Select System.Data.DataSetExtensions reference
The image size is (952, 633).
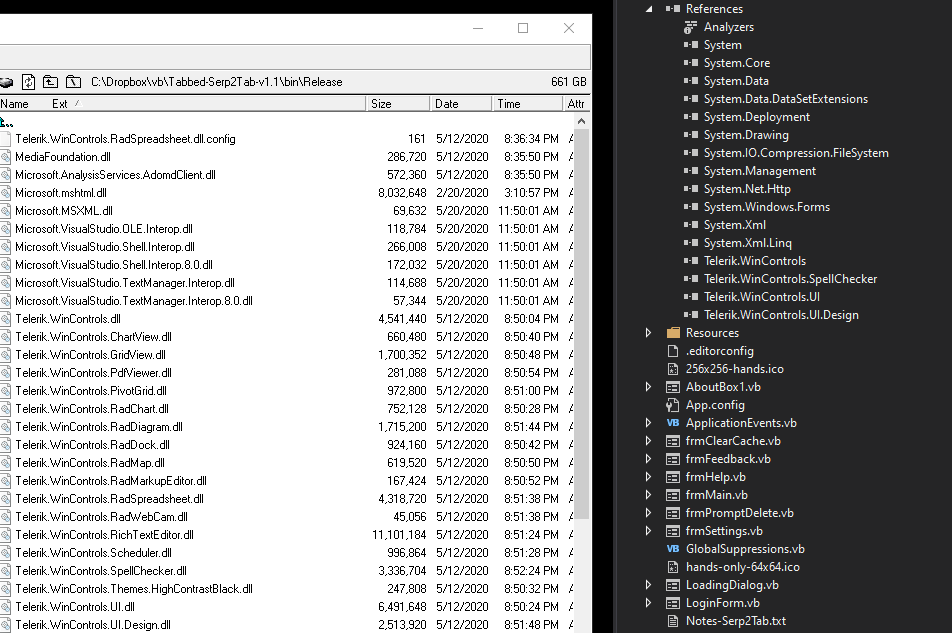coord(786,99)
